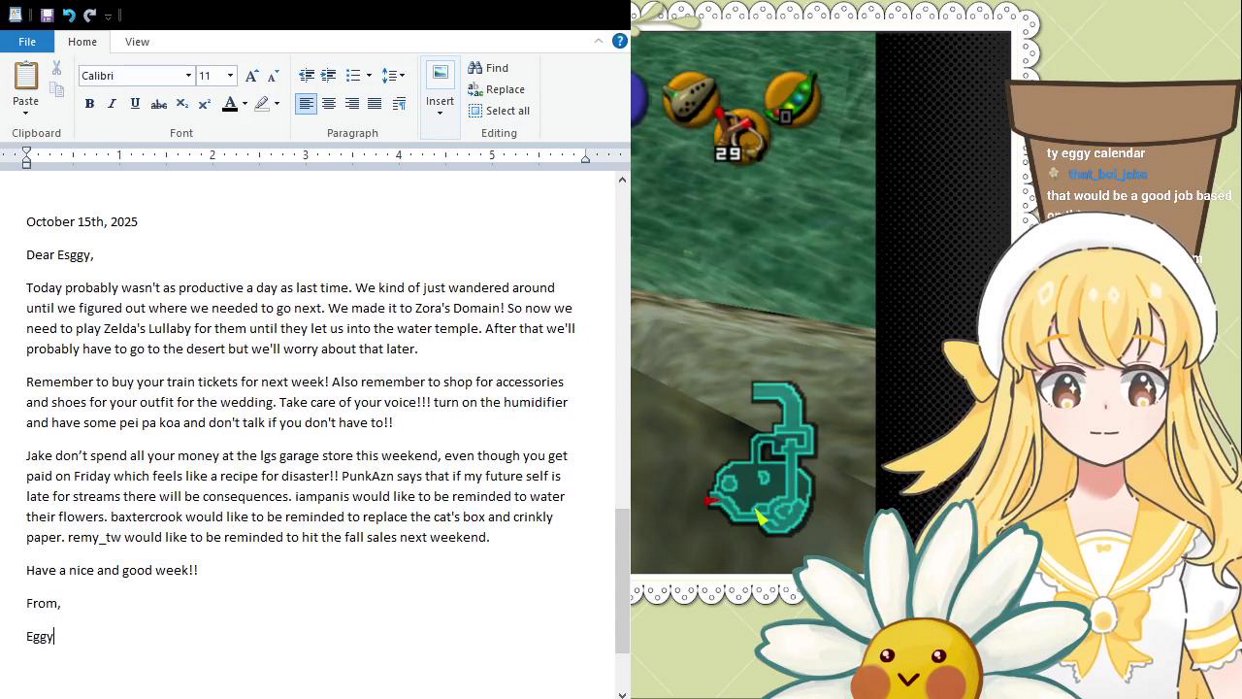Screen dimensions: 1242x699
Task: Open the highlight color dropdown arrow
Action: coord(277,104)
